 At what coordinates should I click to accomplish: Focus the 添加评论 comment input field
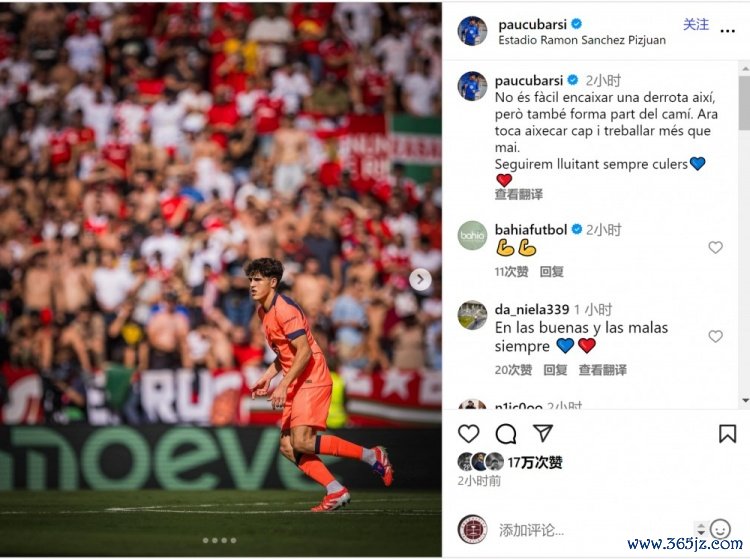[593, 530]
